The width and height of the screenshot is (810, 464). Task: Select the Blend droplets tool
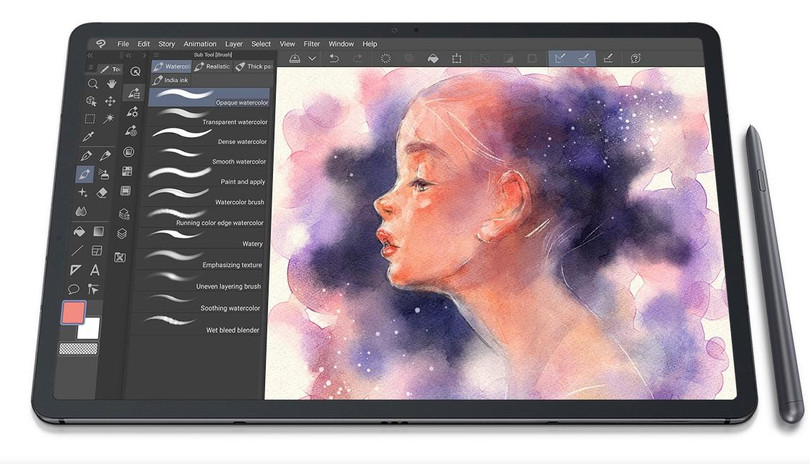(x=81, y=211)
